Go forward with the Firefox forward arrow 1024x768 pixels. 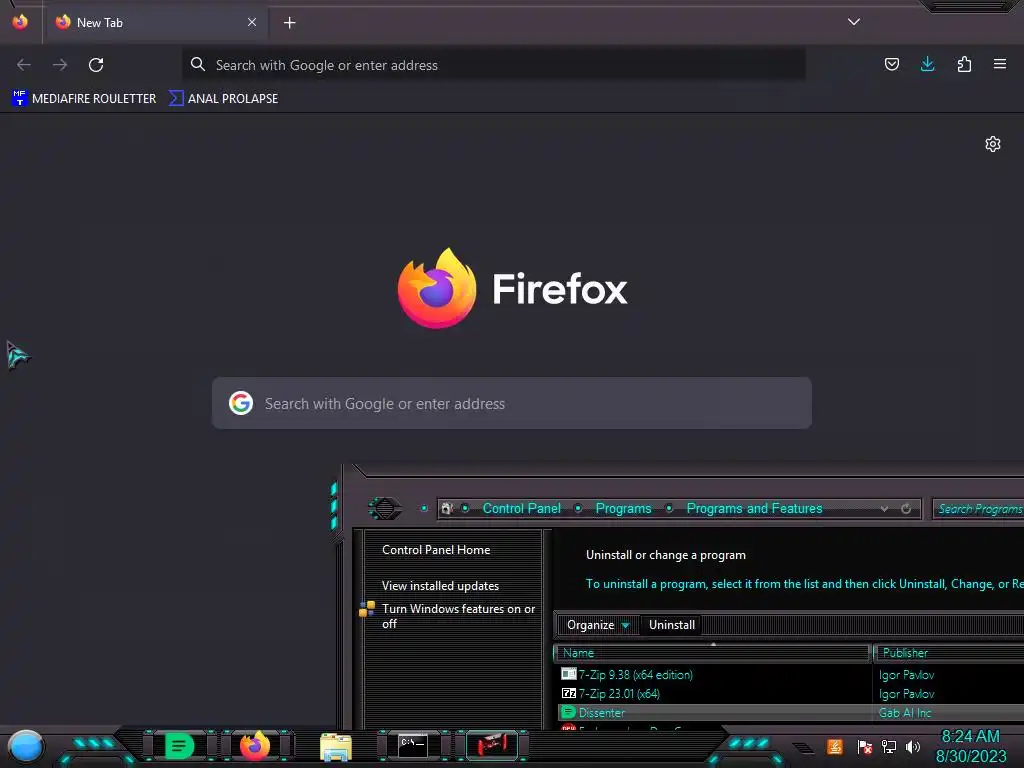(60, 65)
